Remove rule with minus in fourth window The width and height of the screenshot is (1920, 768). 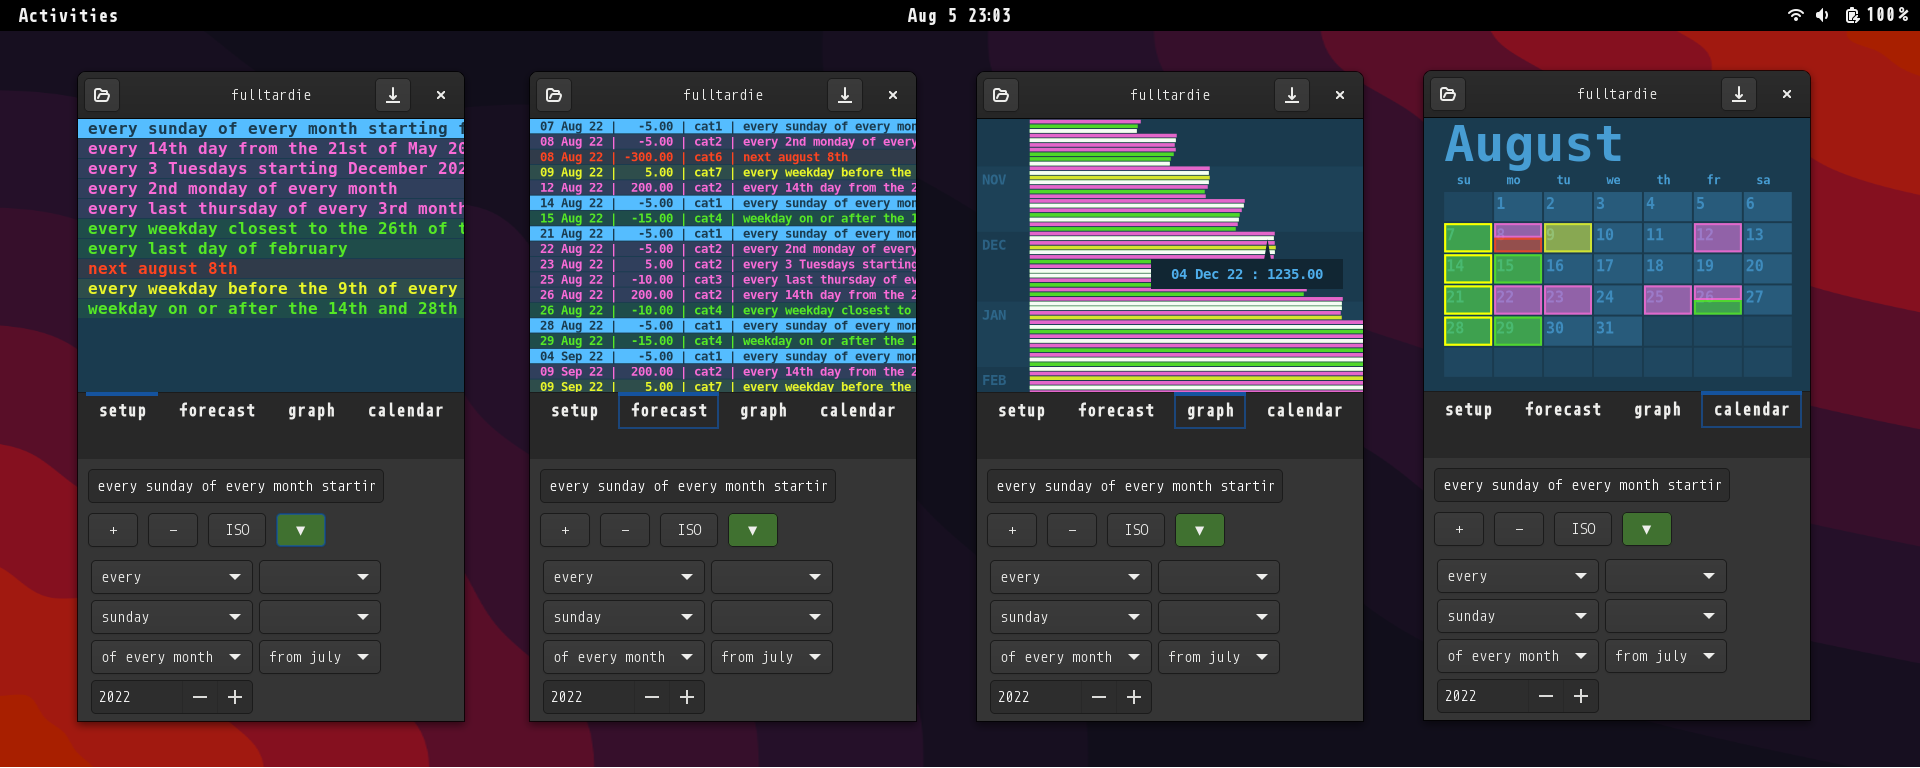pos(1519,529)
